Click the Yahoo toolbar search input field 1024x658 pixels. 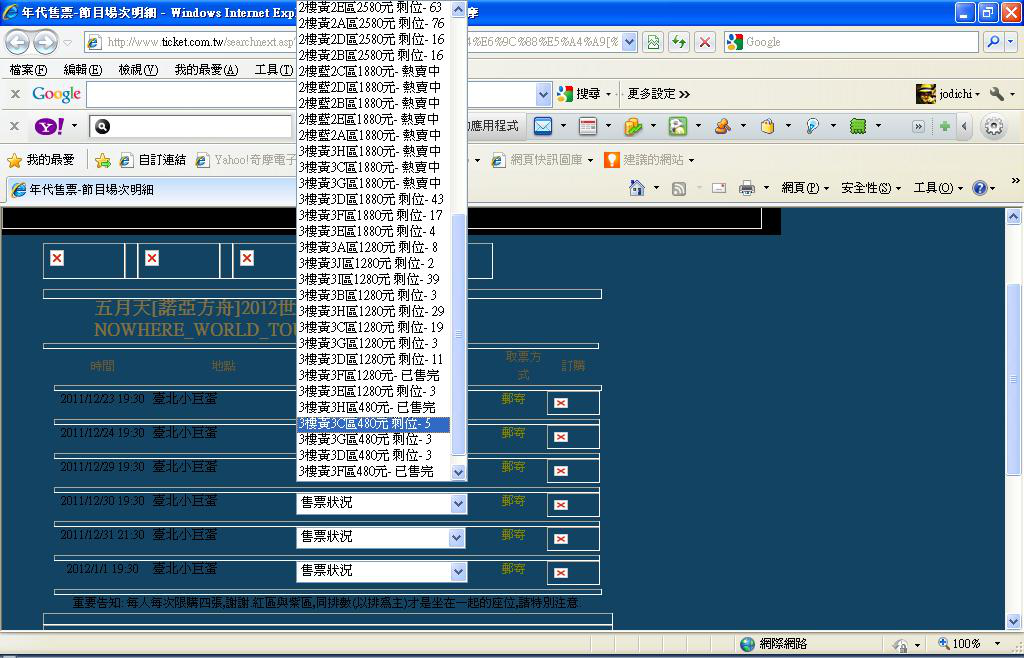191,127
